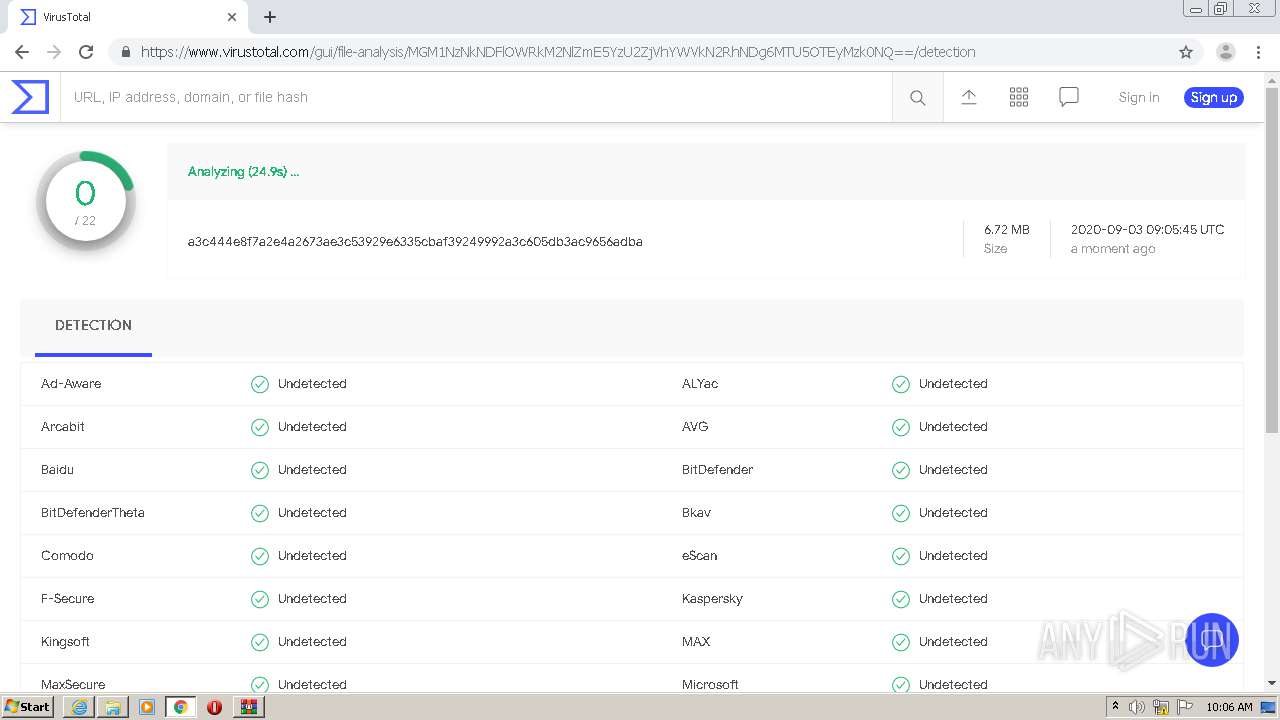Open the media player taskbar icon
This screenshot has width=1280, height=720.
(x=147, y=707)
